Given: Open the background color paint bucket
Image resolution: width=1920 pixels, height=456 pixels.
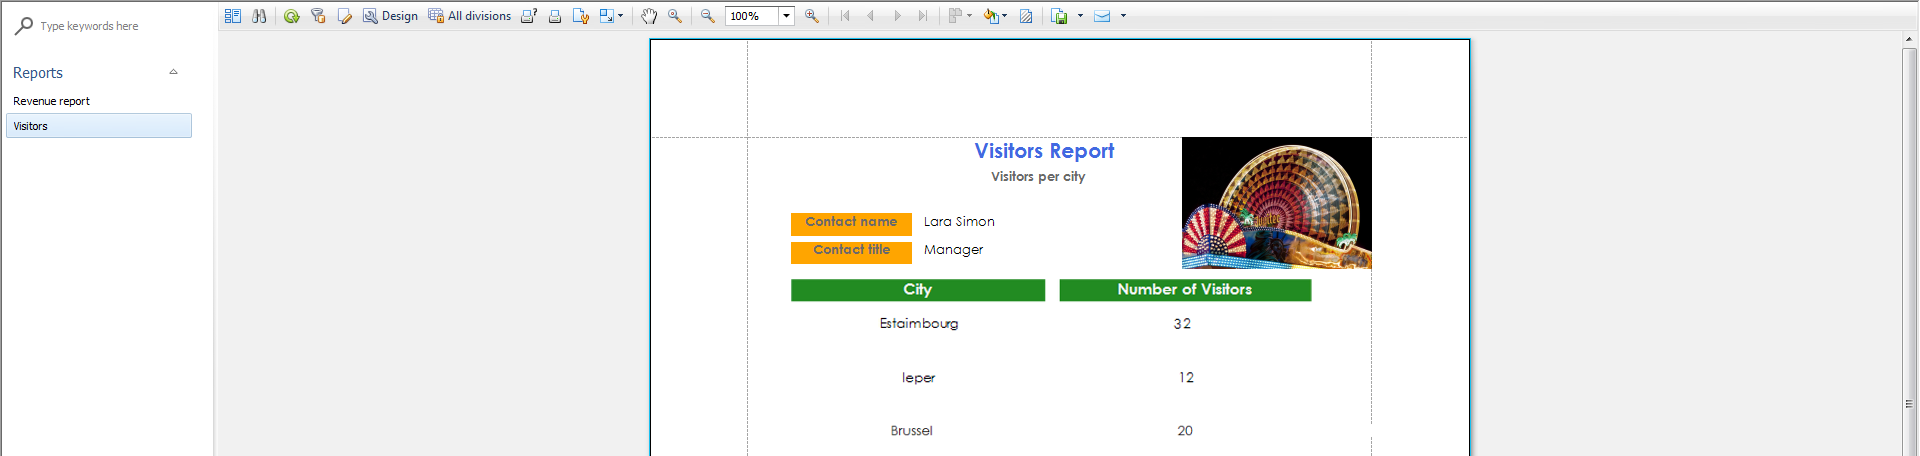Looking at the screenshot, I should pos(991,16).
